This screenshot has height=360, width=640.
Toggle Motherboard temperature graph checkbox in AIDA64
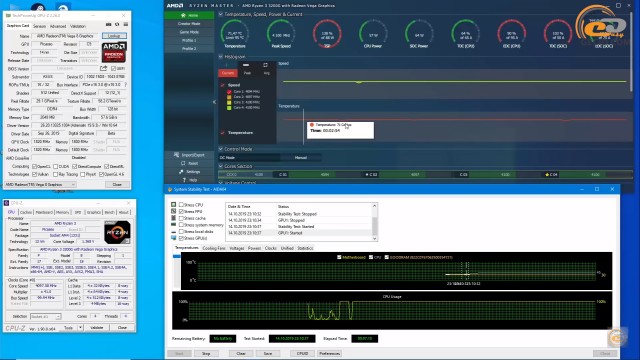pos(339,258)
